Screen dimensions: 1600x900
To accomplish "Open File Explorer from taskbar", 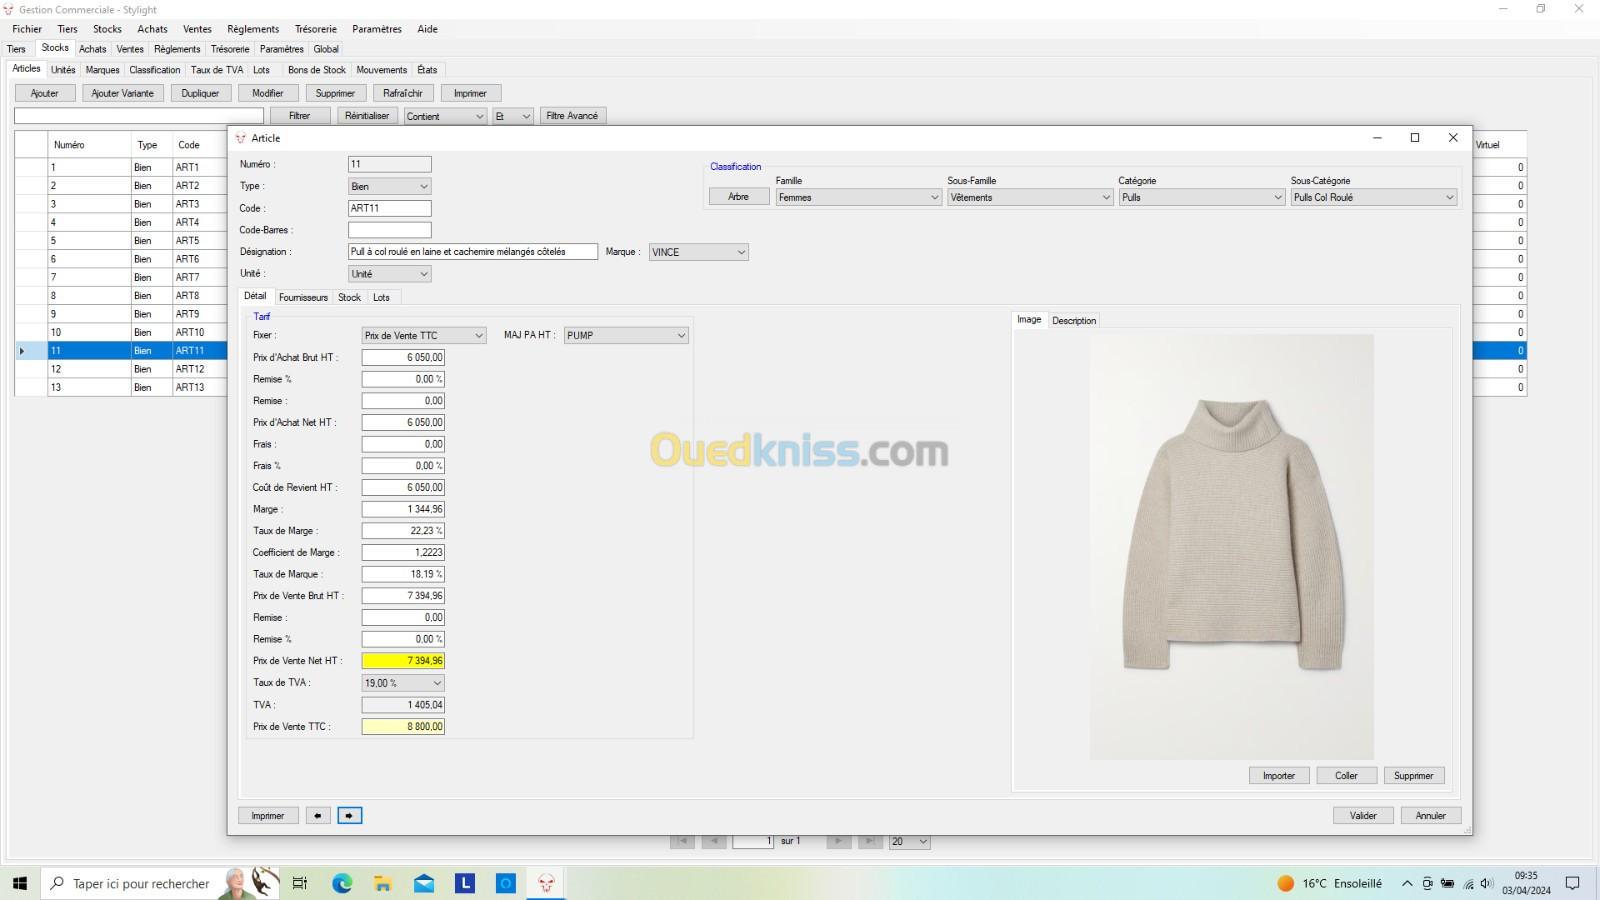I will [x=383, y=883].
